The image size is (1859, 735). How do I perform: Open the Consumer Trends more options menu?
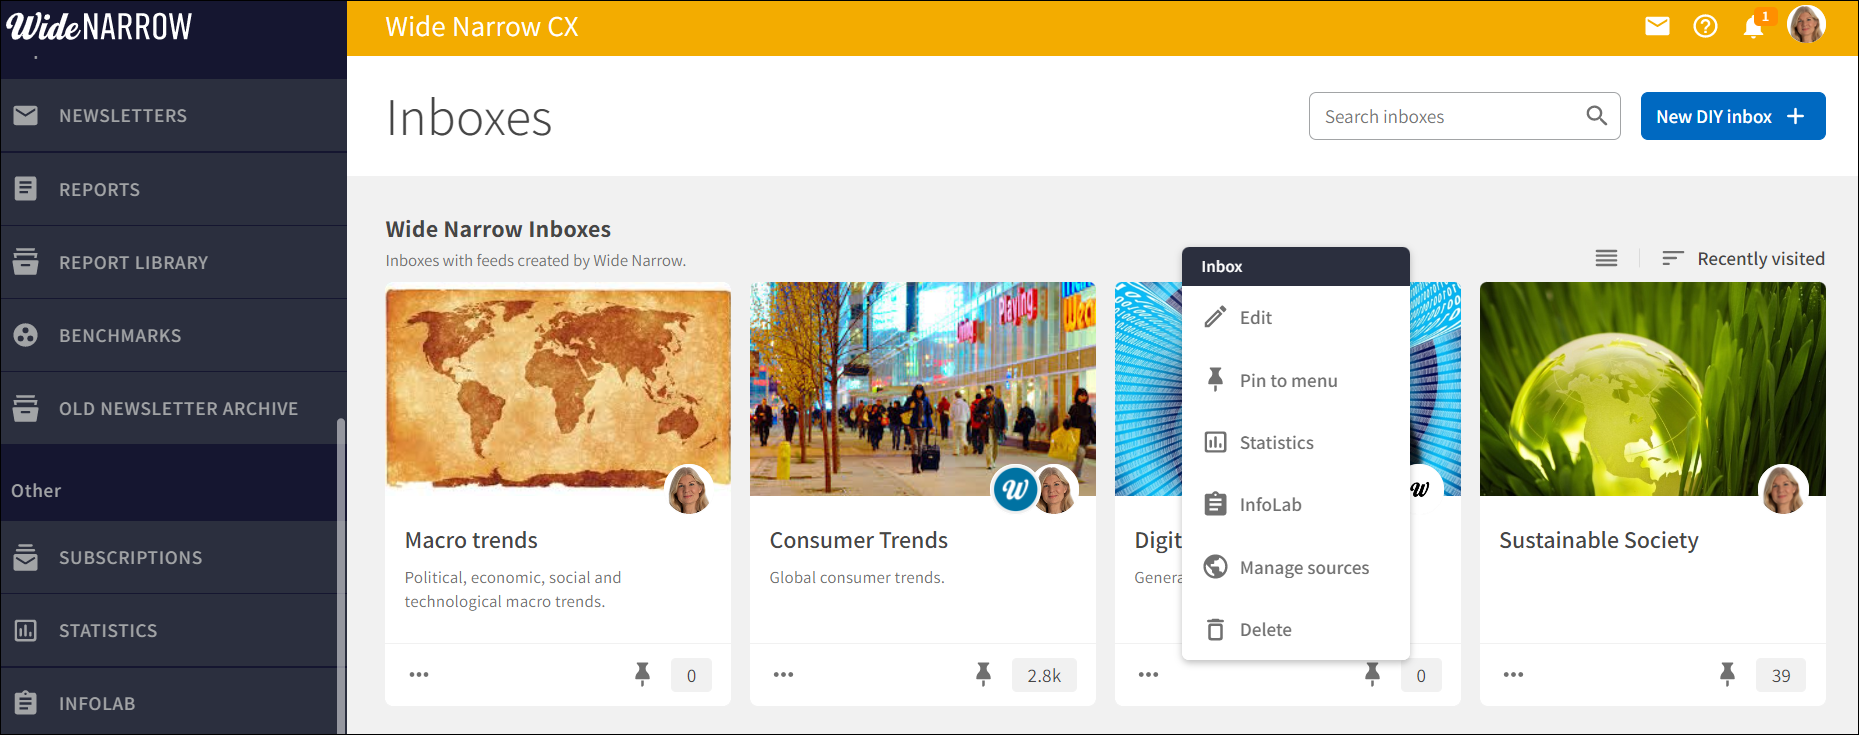pos(784,675)
